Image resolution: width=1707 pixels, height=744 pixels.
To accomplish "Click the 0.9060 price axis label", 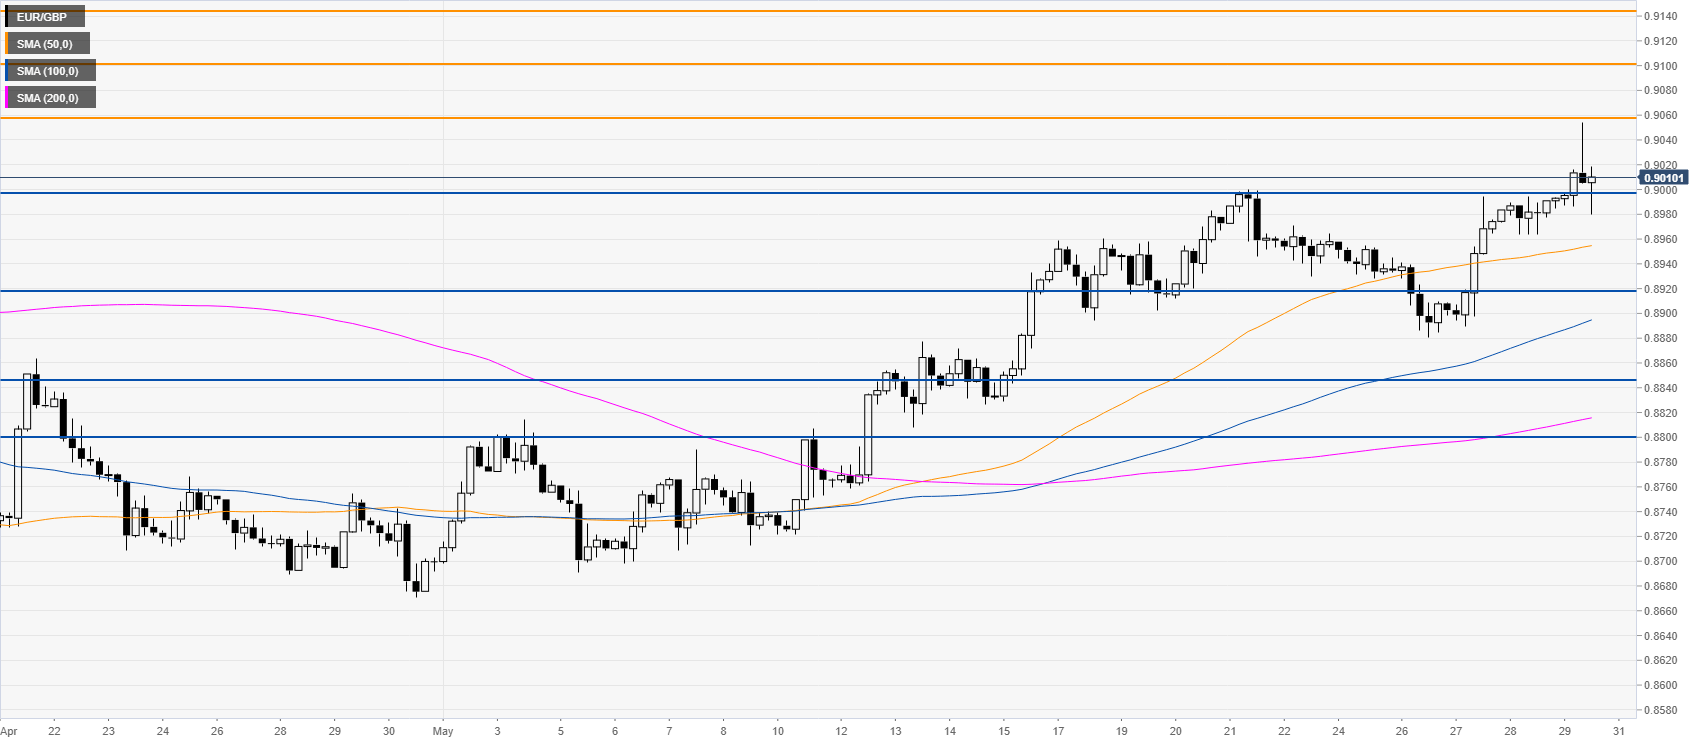I will point(1663,116).
